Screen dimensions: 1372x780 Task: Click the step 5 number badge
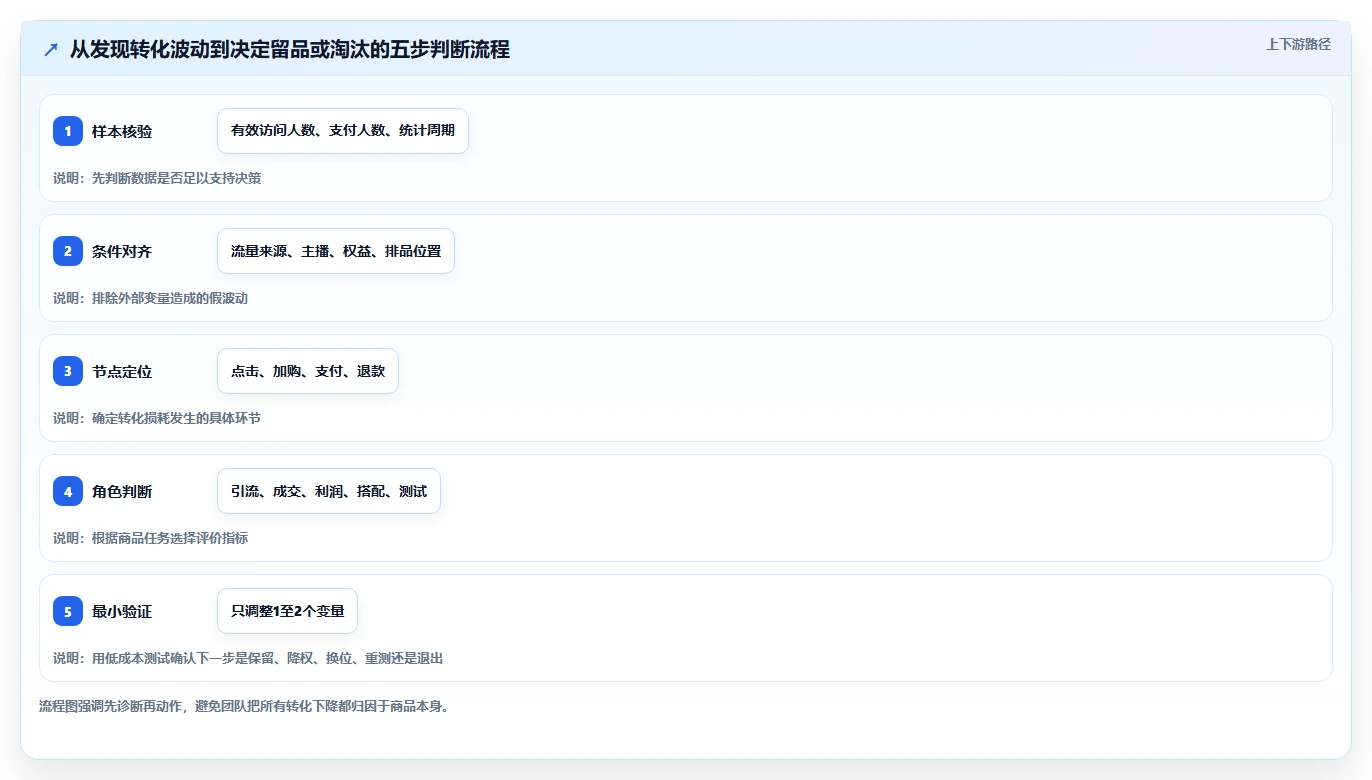coord(68,611)
